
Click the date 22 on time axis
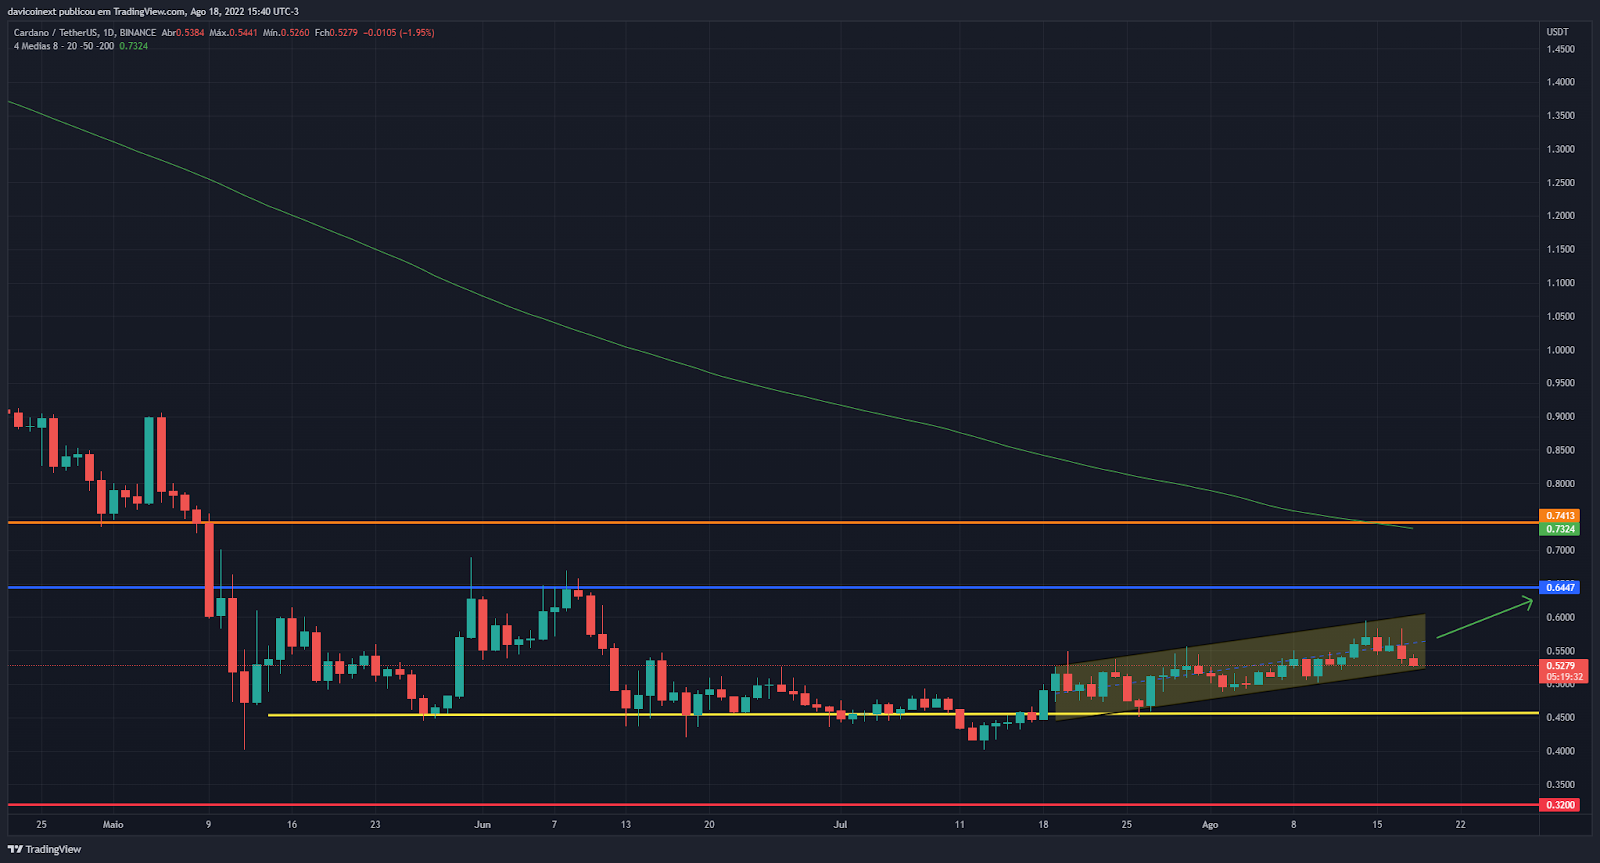1461,825
